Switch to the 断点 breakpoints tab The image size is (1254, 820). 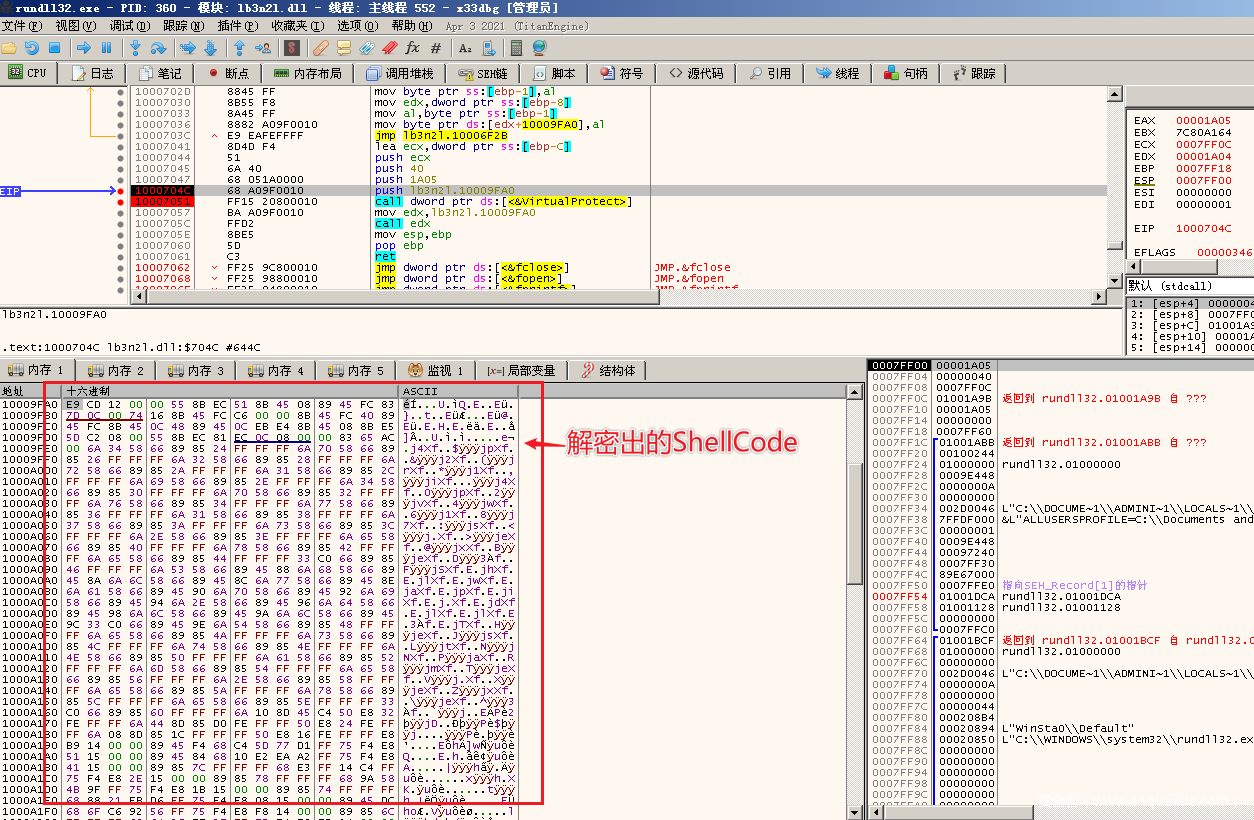click(228, 73)
